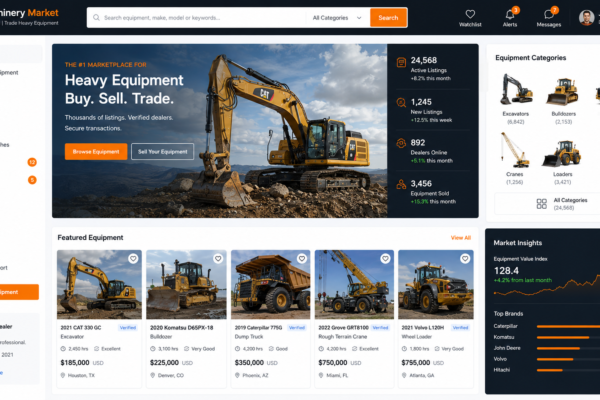Click the Featured Equipment heading

[x=90, y=238]
